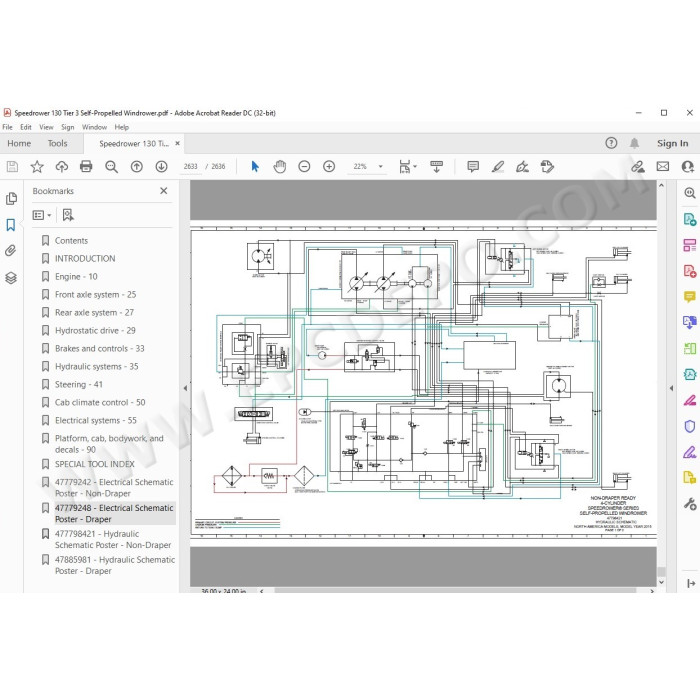Select Hydraulic systems - 35 bookmark
This screenshot has width=700, height=700.
click(x=96, y=367)
